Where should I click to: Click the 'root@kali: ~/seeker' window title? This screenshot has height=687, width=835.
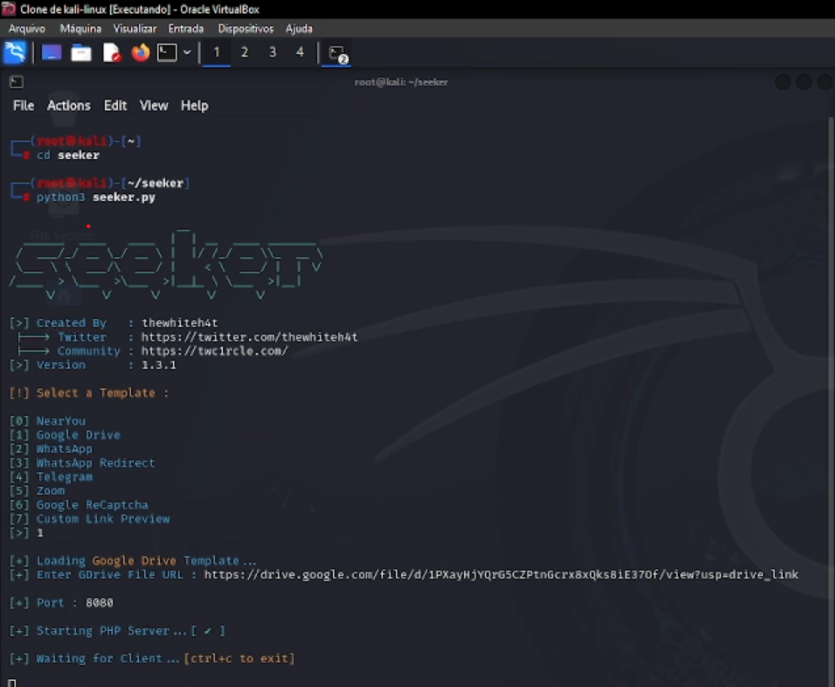pos(401,82)
